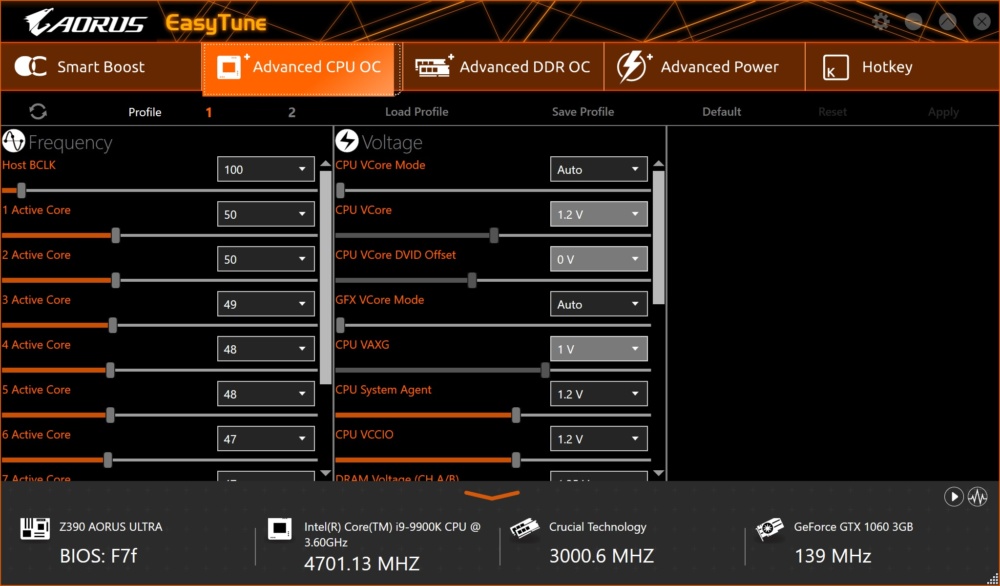Screen dimensions: 1000x586
Task: Open the Host BCLK dropdown
Action: (x=265, y=169)
